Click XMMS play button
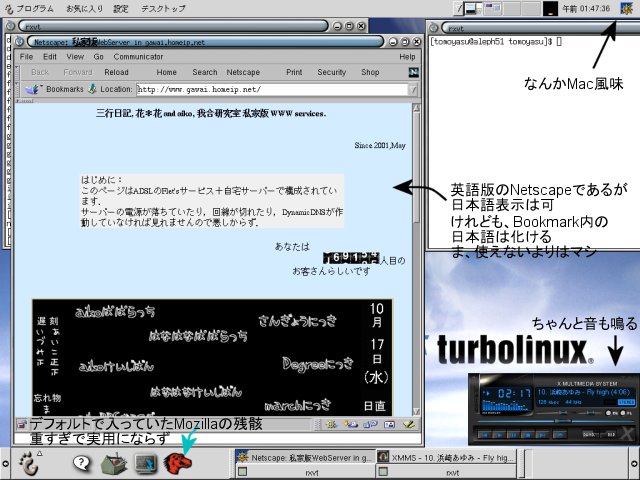The width and height of the screenshot is (640, 480). (500, 435)
